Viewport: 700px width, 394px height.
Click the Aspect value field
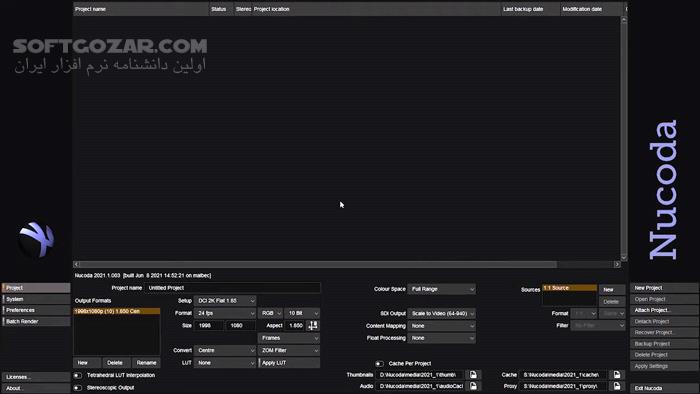click(295, 326)
